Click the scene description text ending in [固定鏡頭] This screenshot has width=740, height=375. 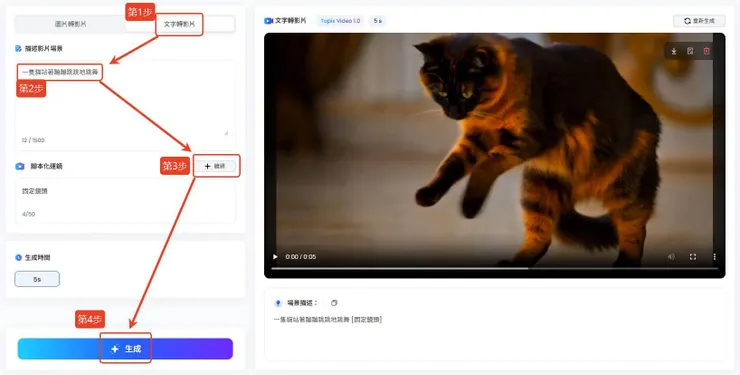(328, 320)
